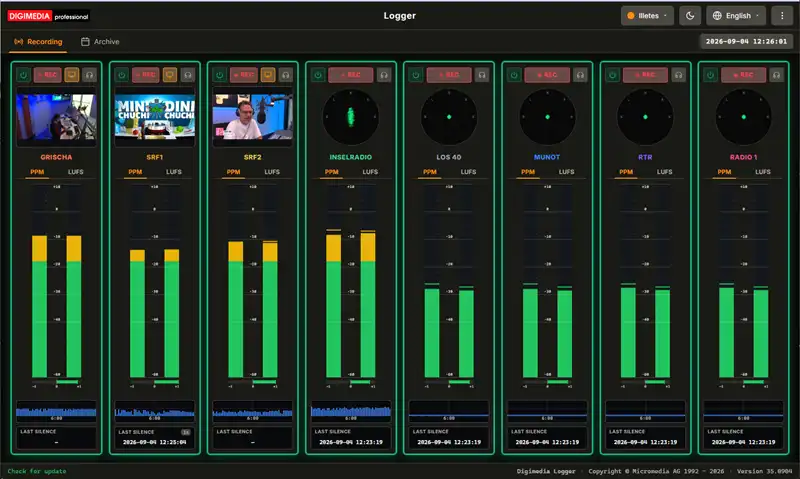Image resolution: width=800 pixels, height=479 pixels.
Task: Toggle video monitor icon on GRISCHA
Action: pyautogui.click(x=72, y=75)
